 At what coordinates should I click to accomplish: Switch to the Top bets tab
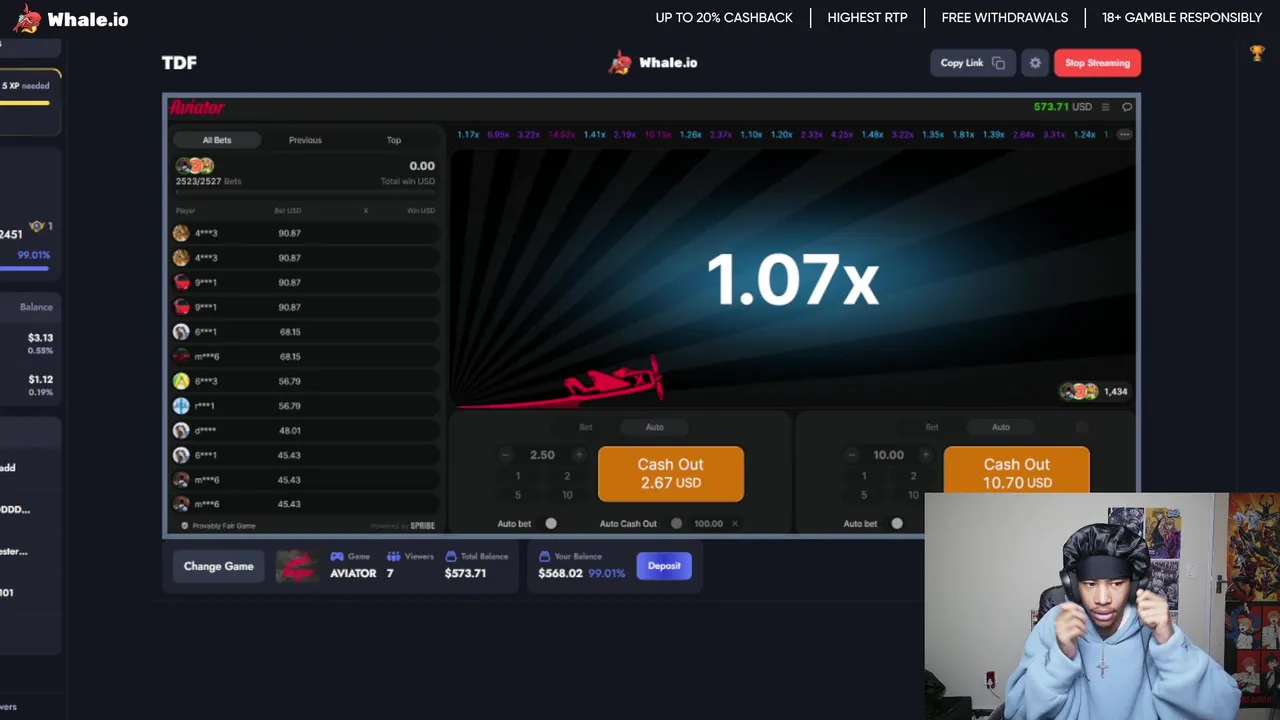(x=394, y=140)
